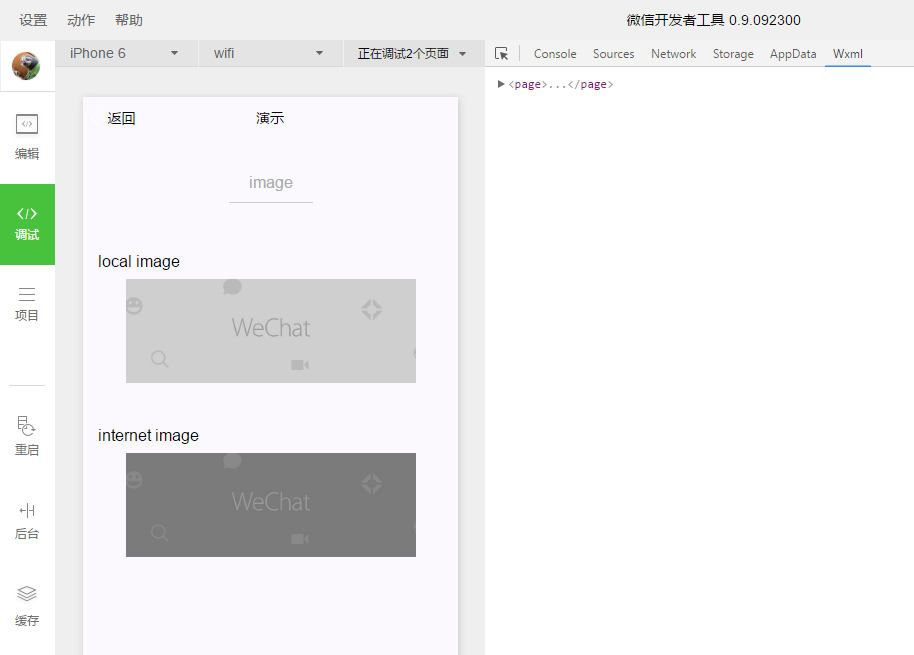Click the 'internet image' label

148,435
